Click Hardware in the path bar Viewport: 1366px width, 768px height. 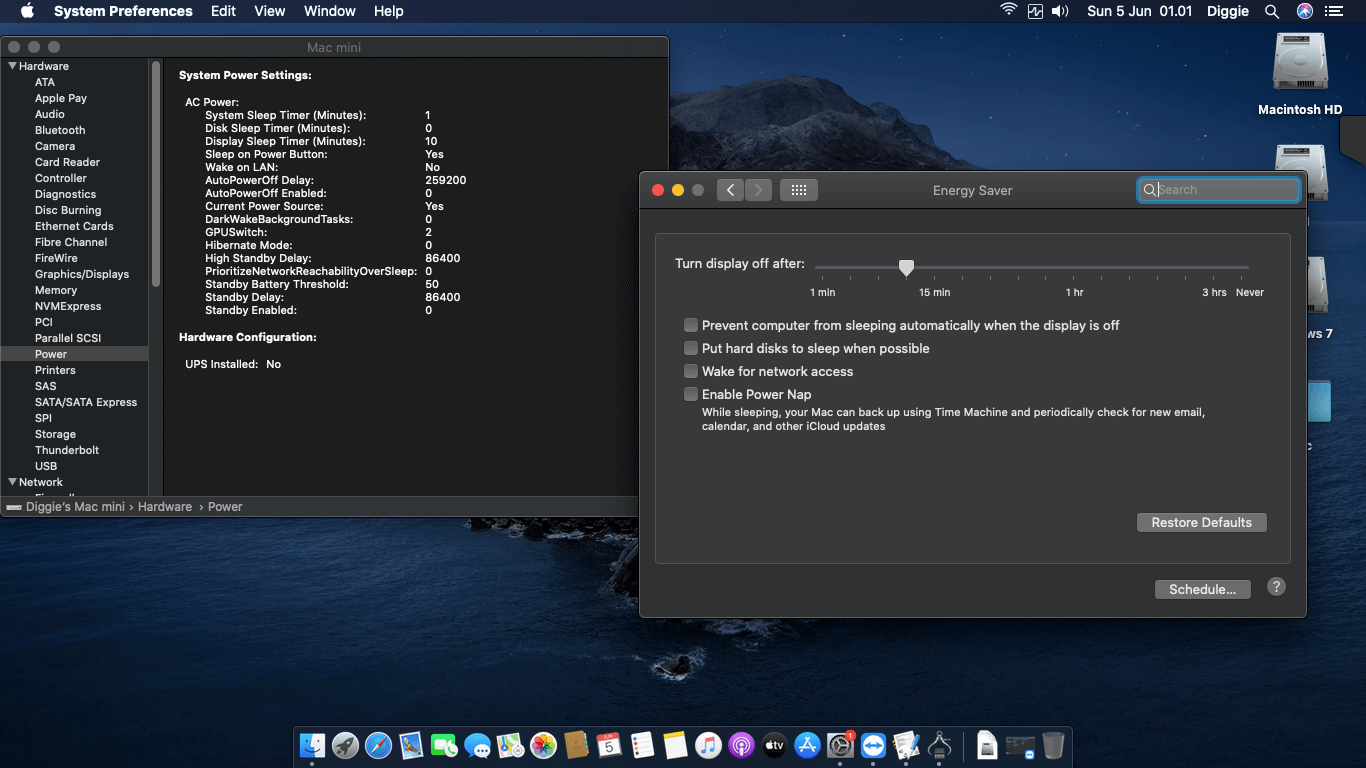(165, 507)
